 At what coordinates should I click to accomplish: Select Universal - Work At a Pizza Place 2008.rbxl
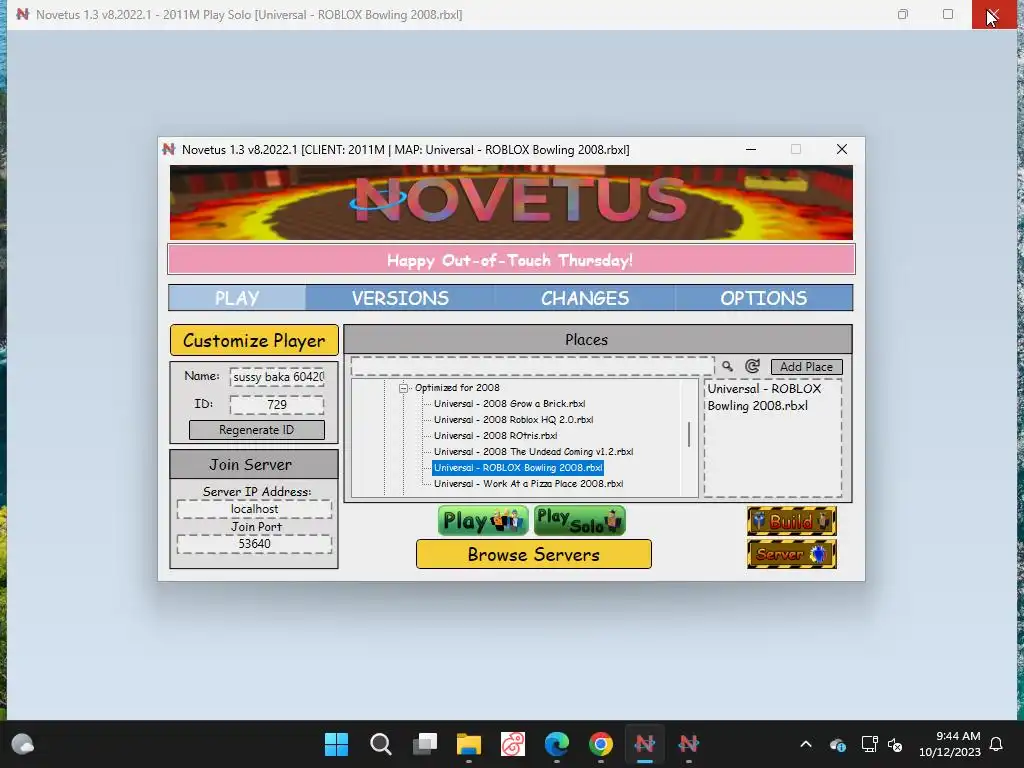pos(528,484)
